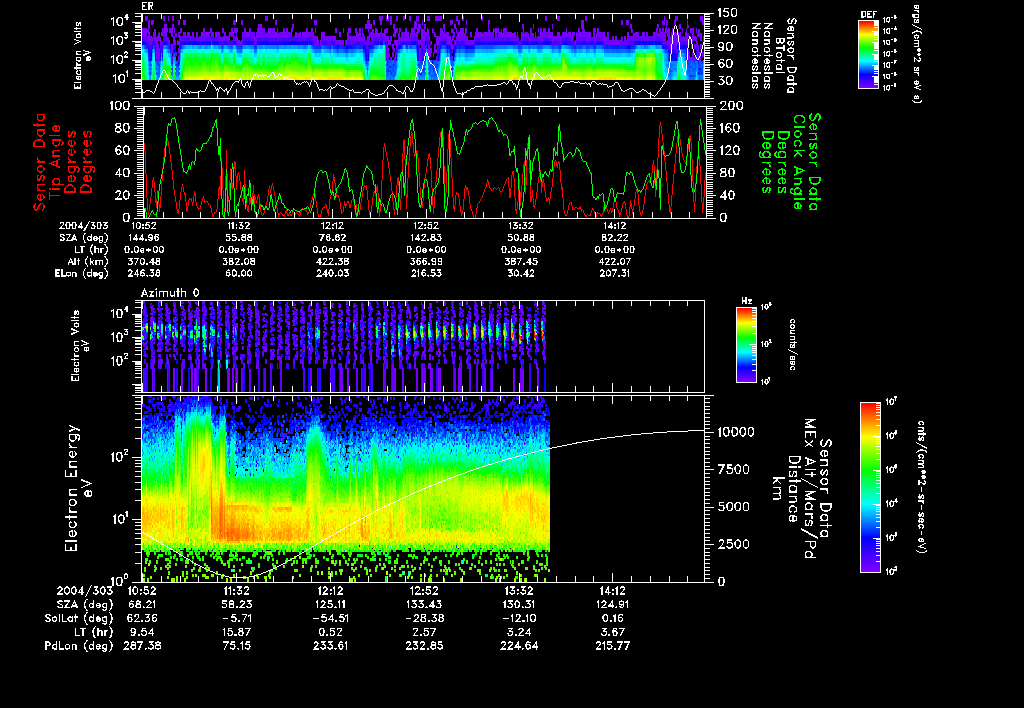Click ELon value 60.00

pos(238,274)
